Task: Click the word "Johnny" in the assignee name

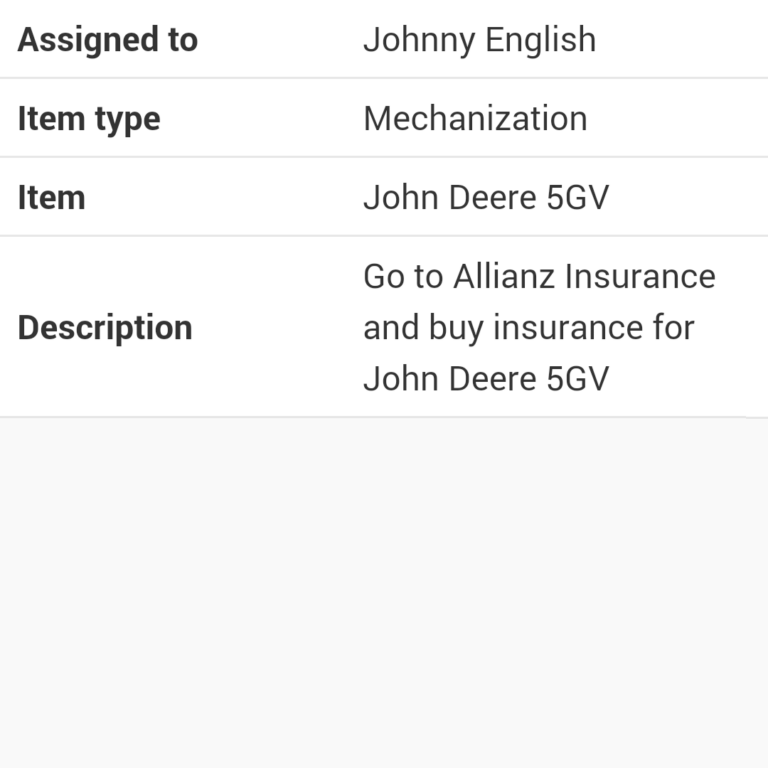Action: [419, 40]
